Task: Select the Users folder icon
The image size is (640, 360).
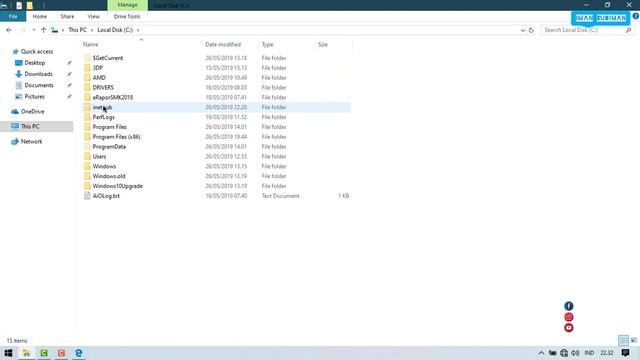Action: 87,156
